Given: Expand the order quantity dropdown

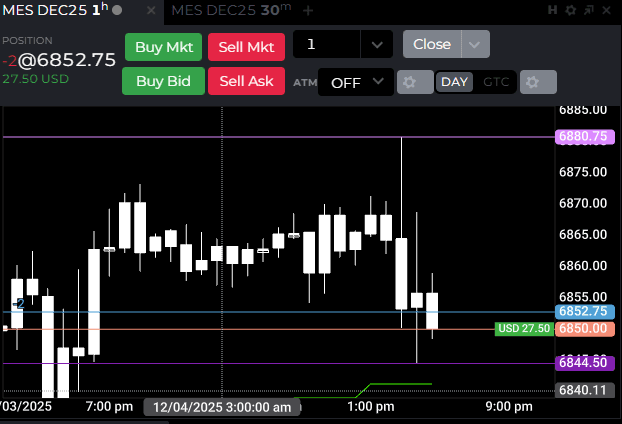Looking at the screenshot, I should (x=377, y=44).
